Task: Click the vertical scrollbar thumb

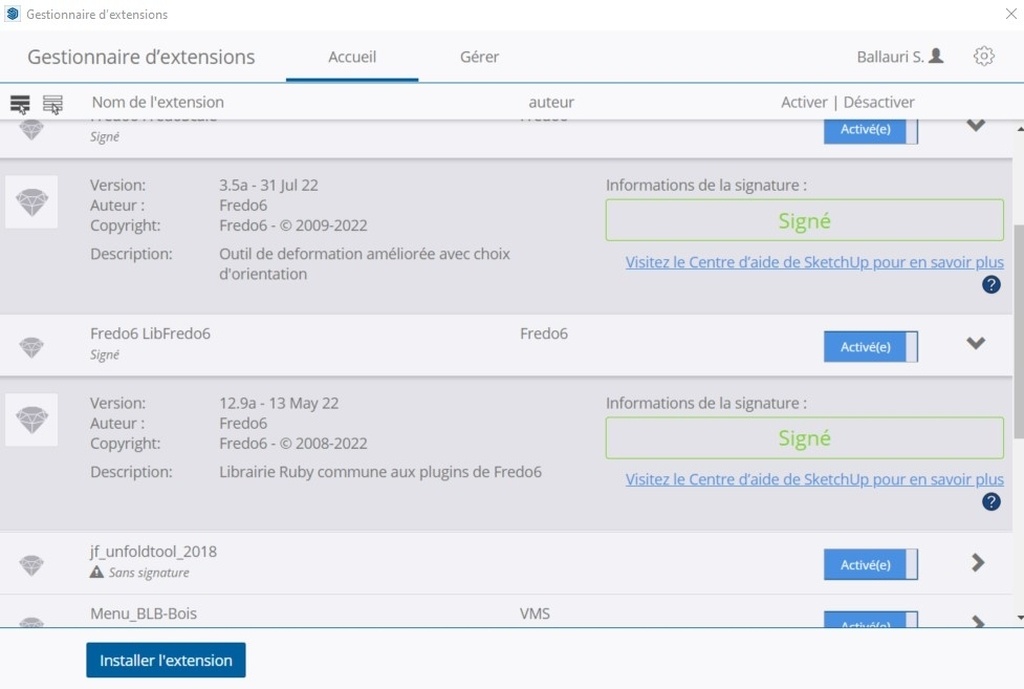Action: 1019,331
